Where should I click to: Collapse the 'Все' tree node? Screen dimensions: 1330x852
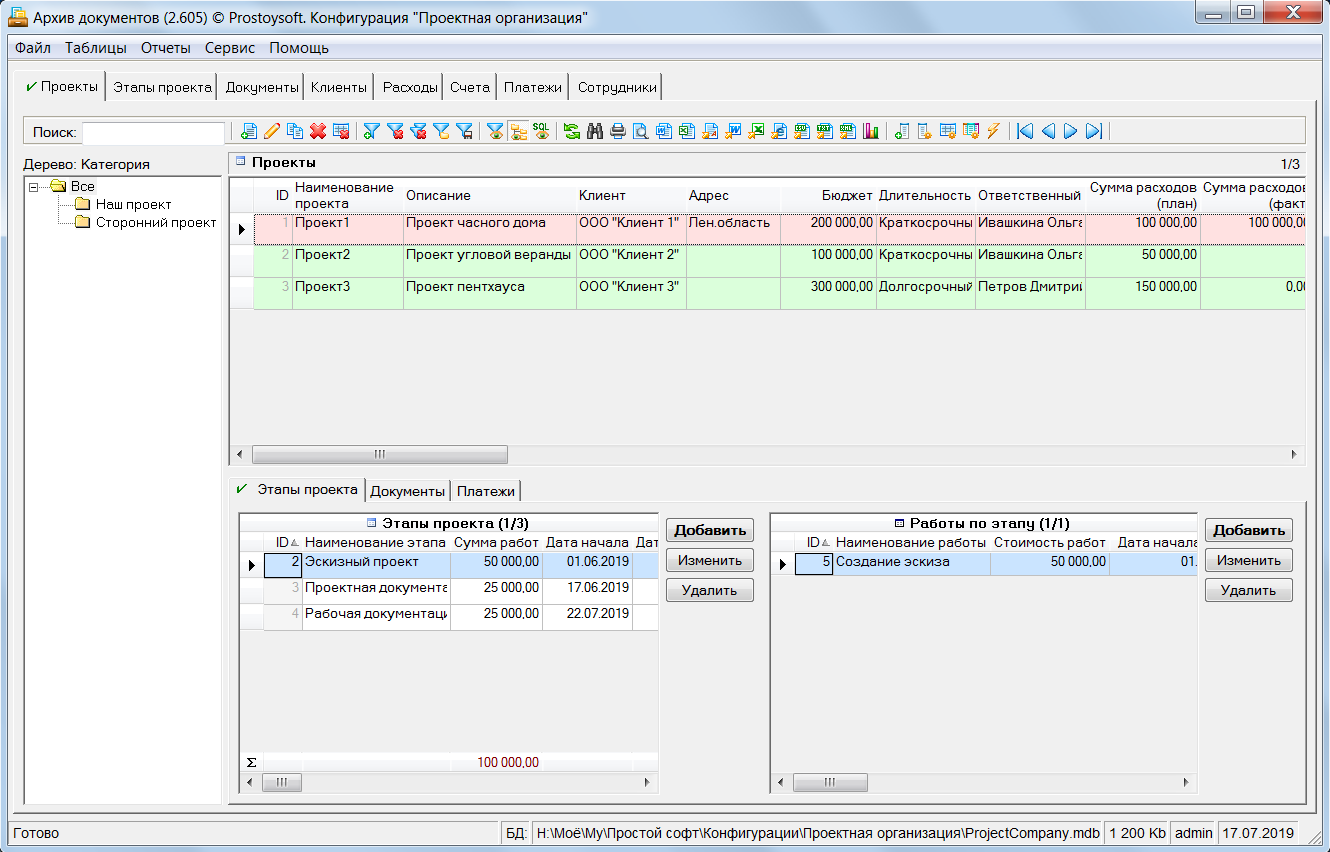coord(34,186)
